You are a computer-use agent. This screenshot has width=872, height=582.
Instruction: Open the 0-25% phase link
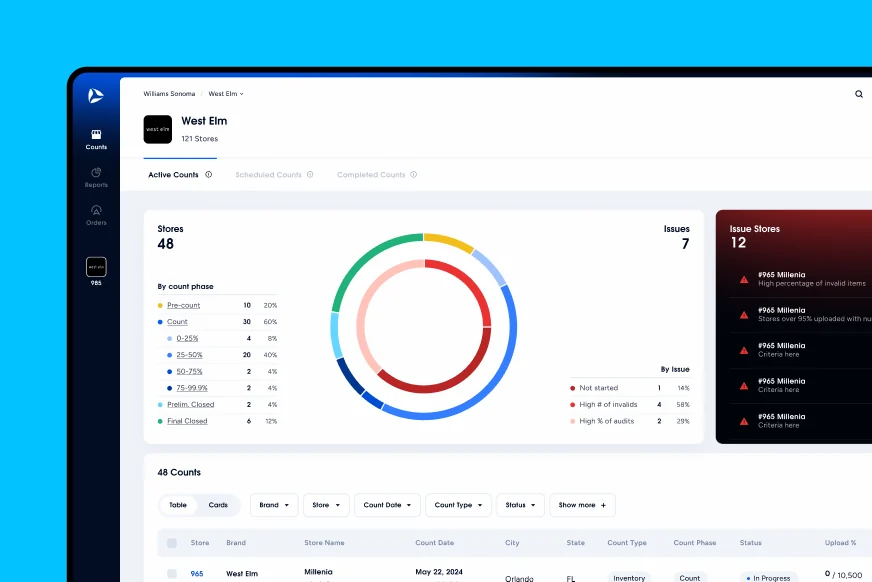point(187,338)
